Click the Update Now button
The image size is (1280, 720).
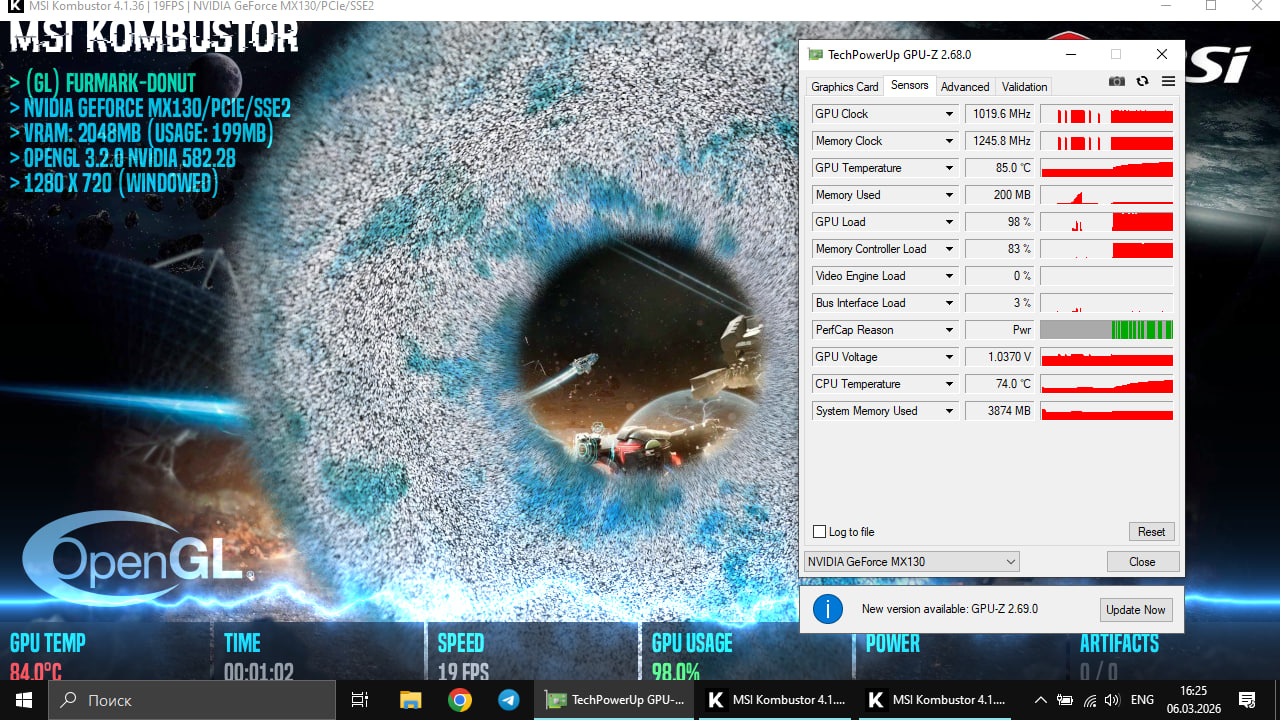[x=1136, y=610]
